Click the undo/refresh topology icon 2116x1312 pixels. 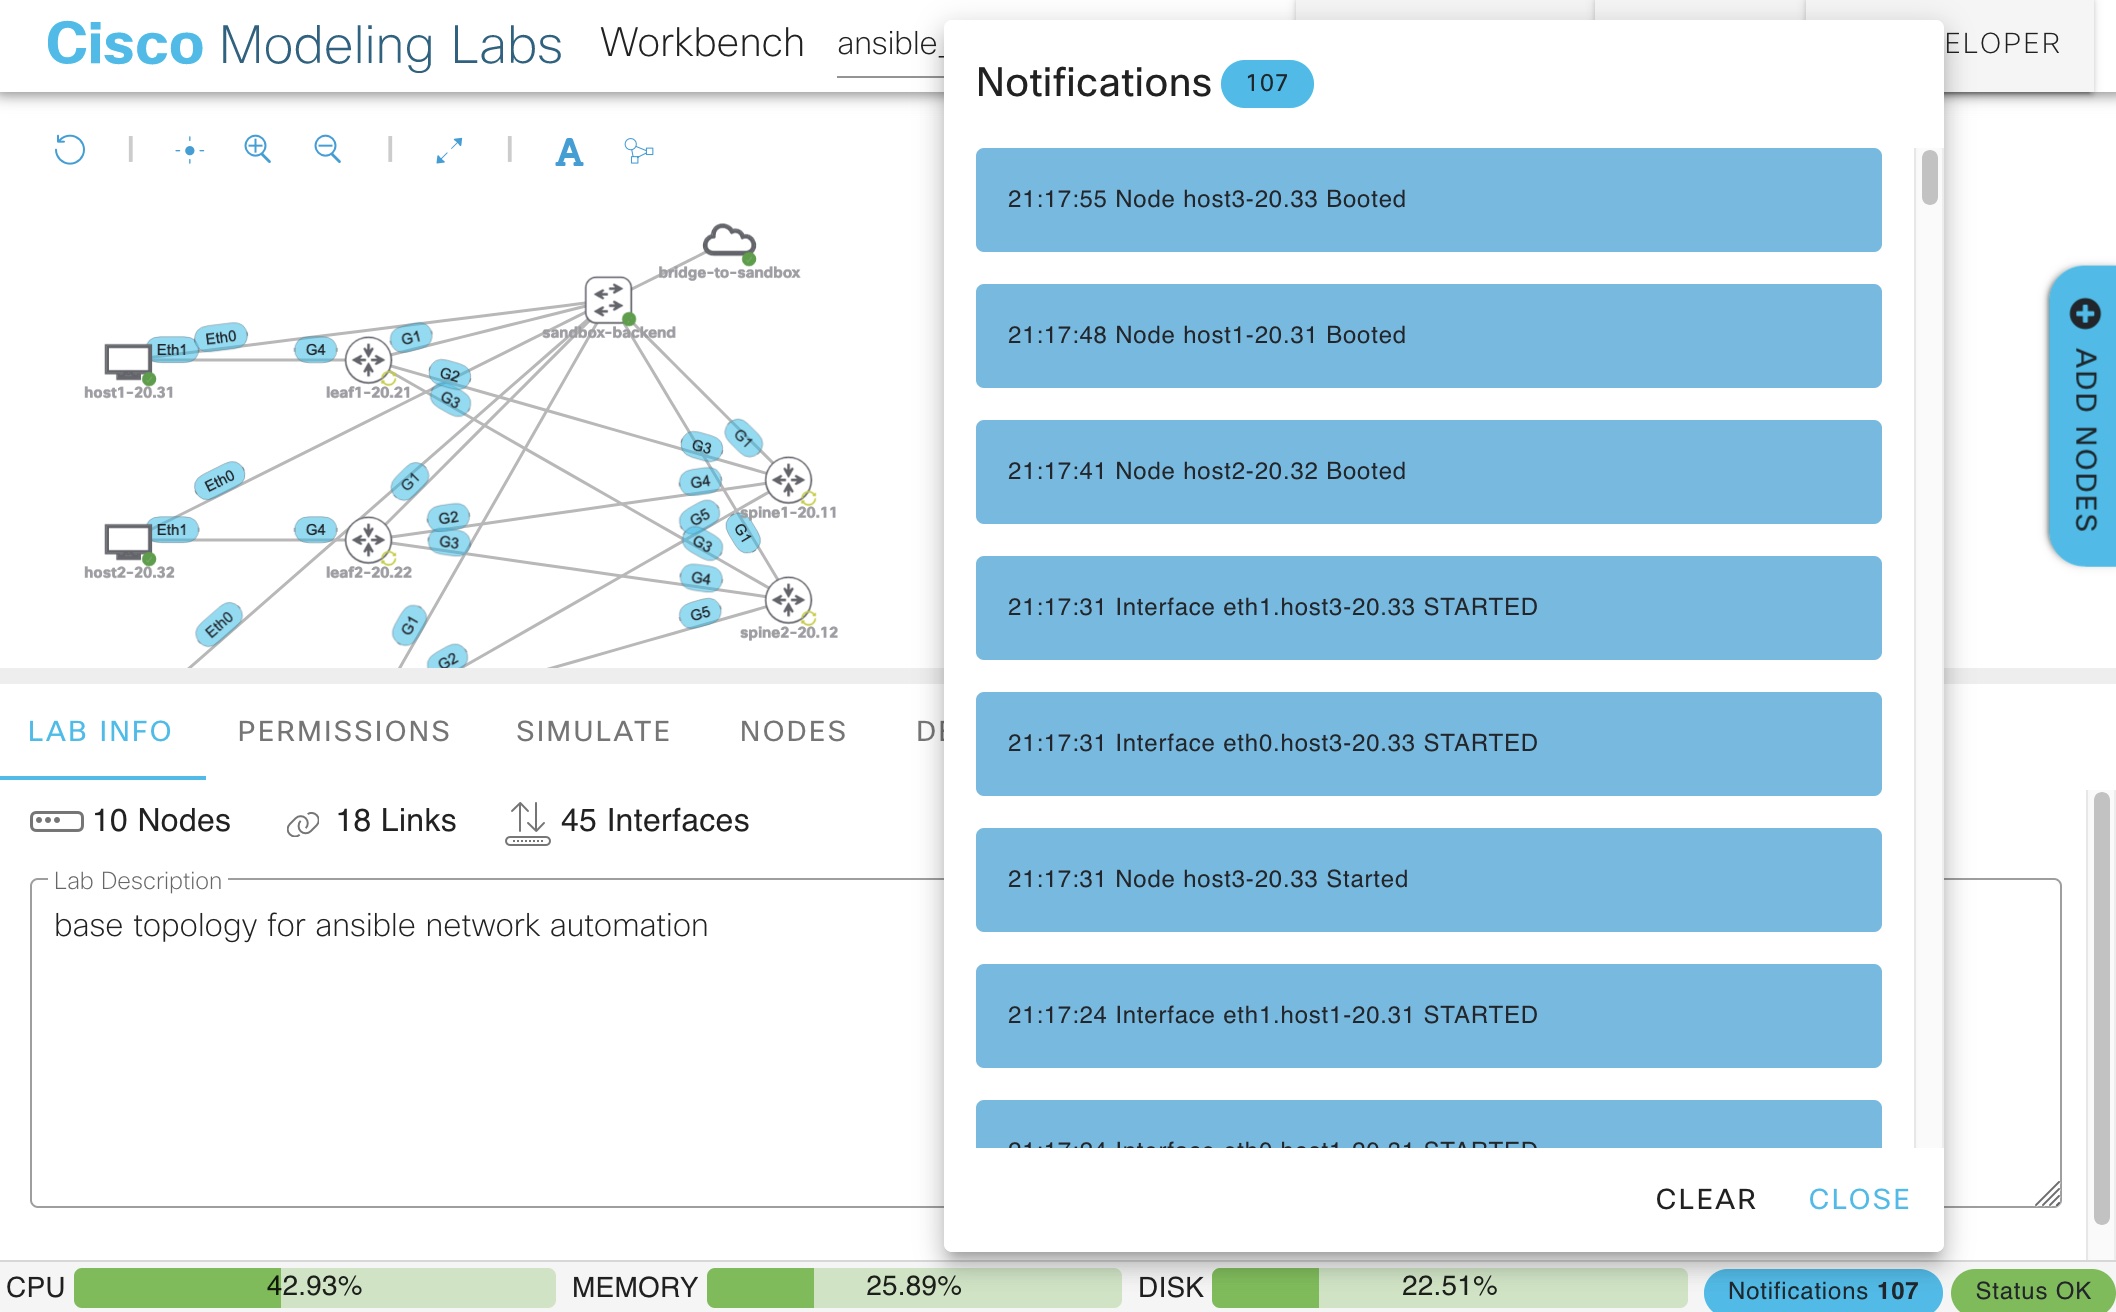coord(70,148)
